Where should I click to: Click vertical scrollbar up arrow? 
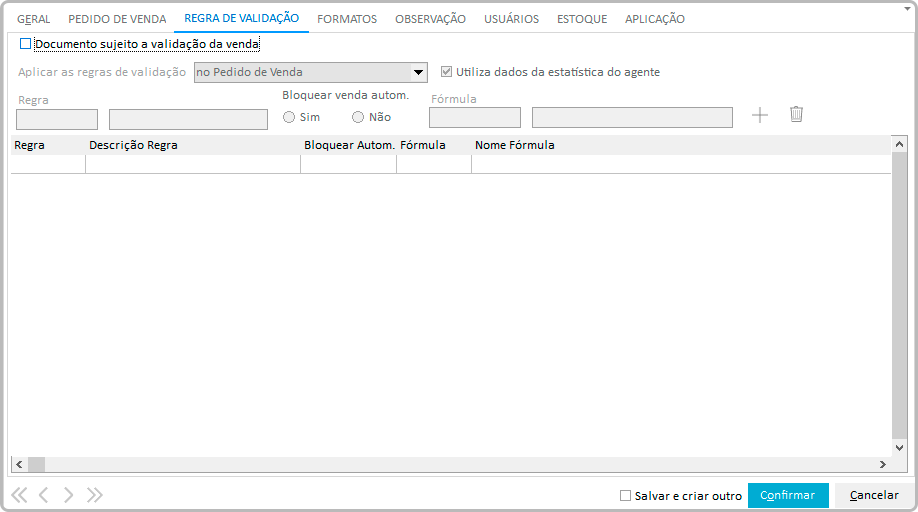pyautogui.click(x=899, y=144)
